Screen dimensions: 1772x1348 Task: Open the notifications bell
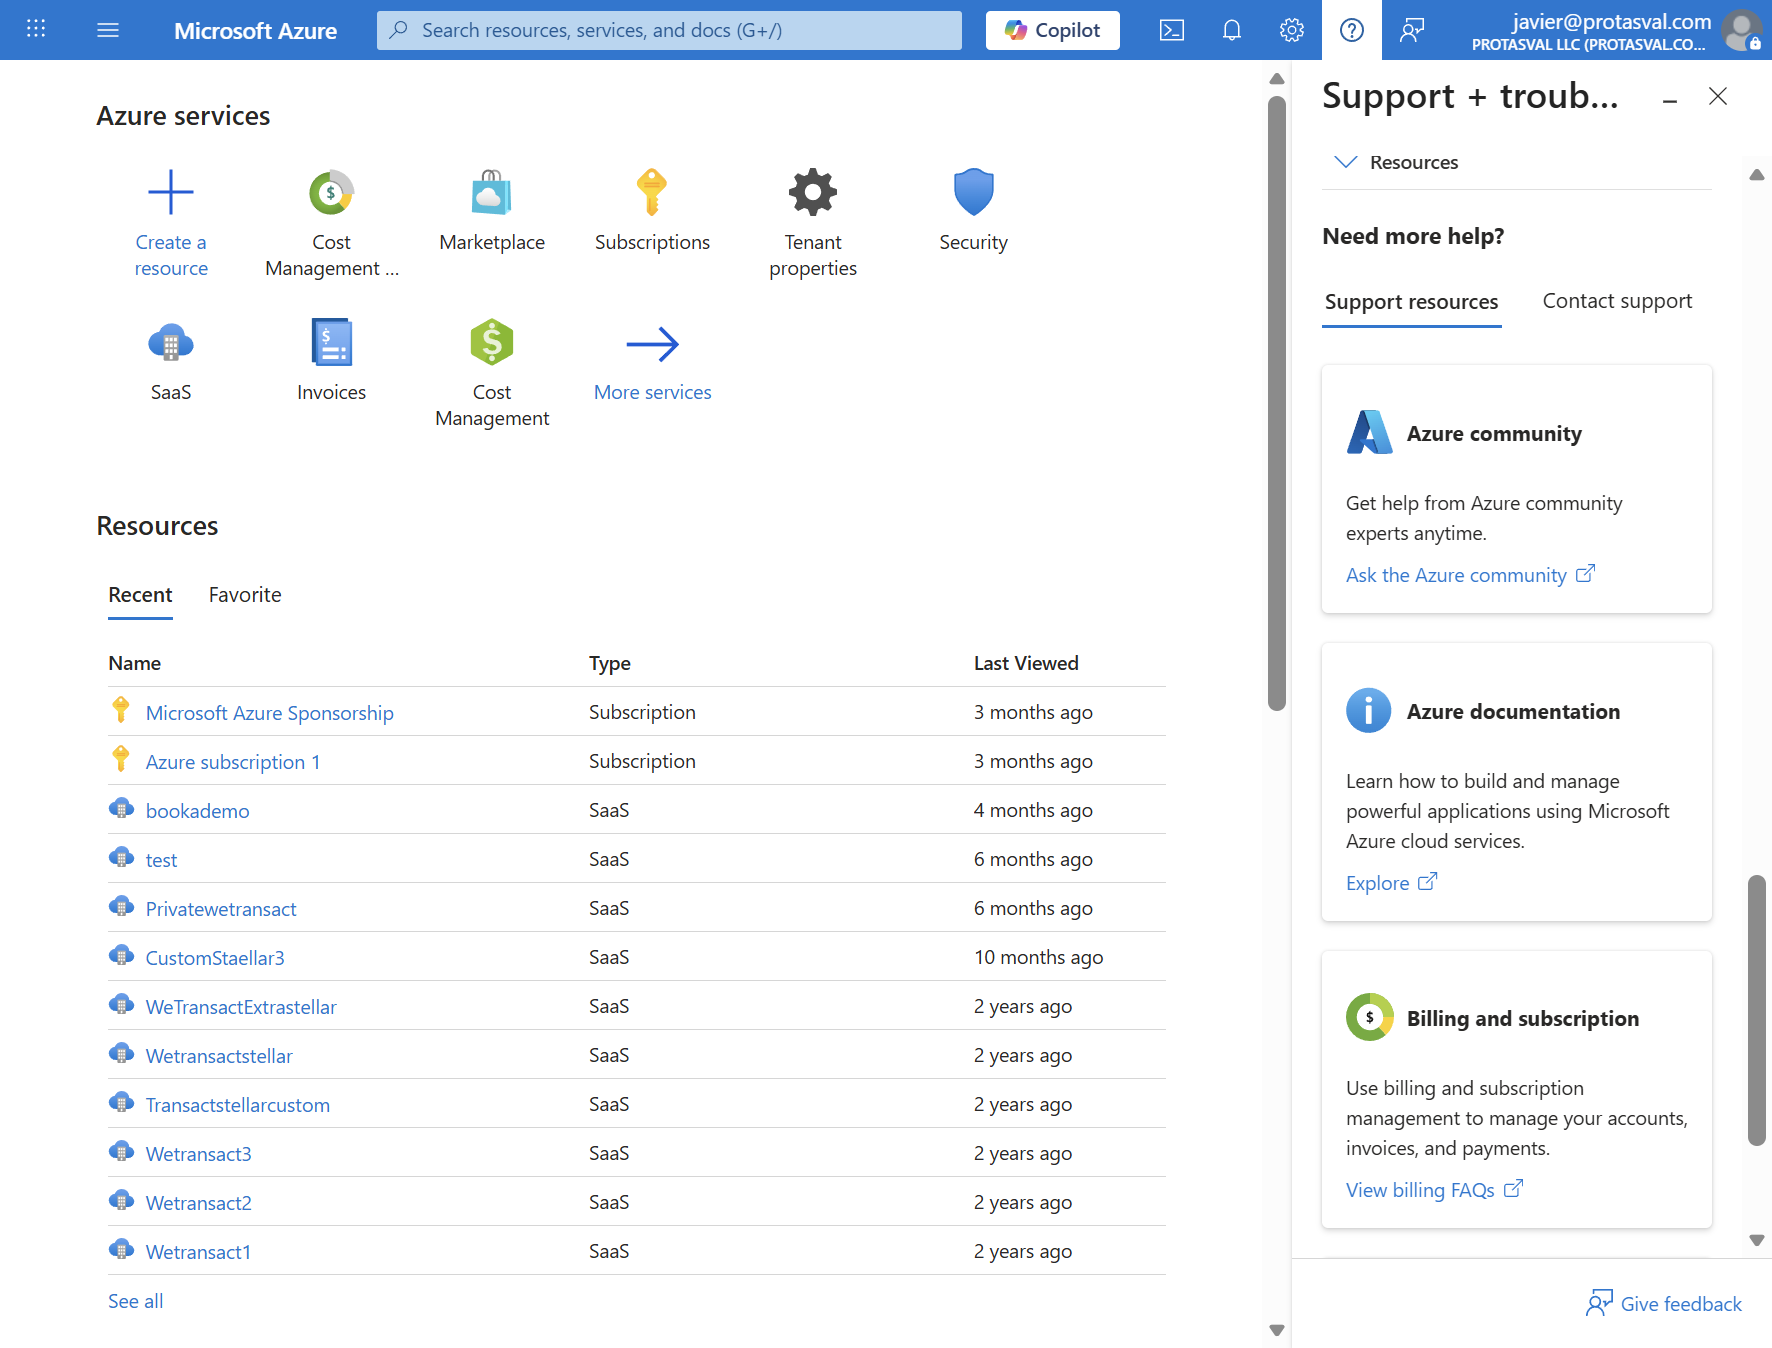click(1232, 30)
